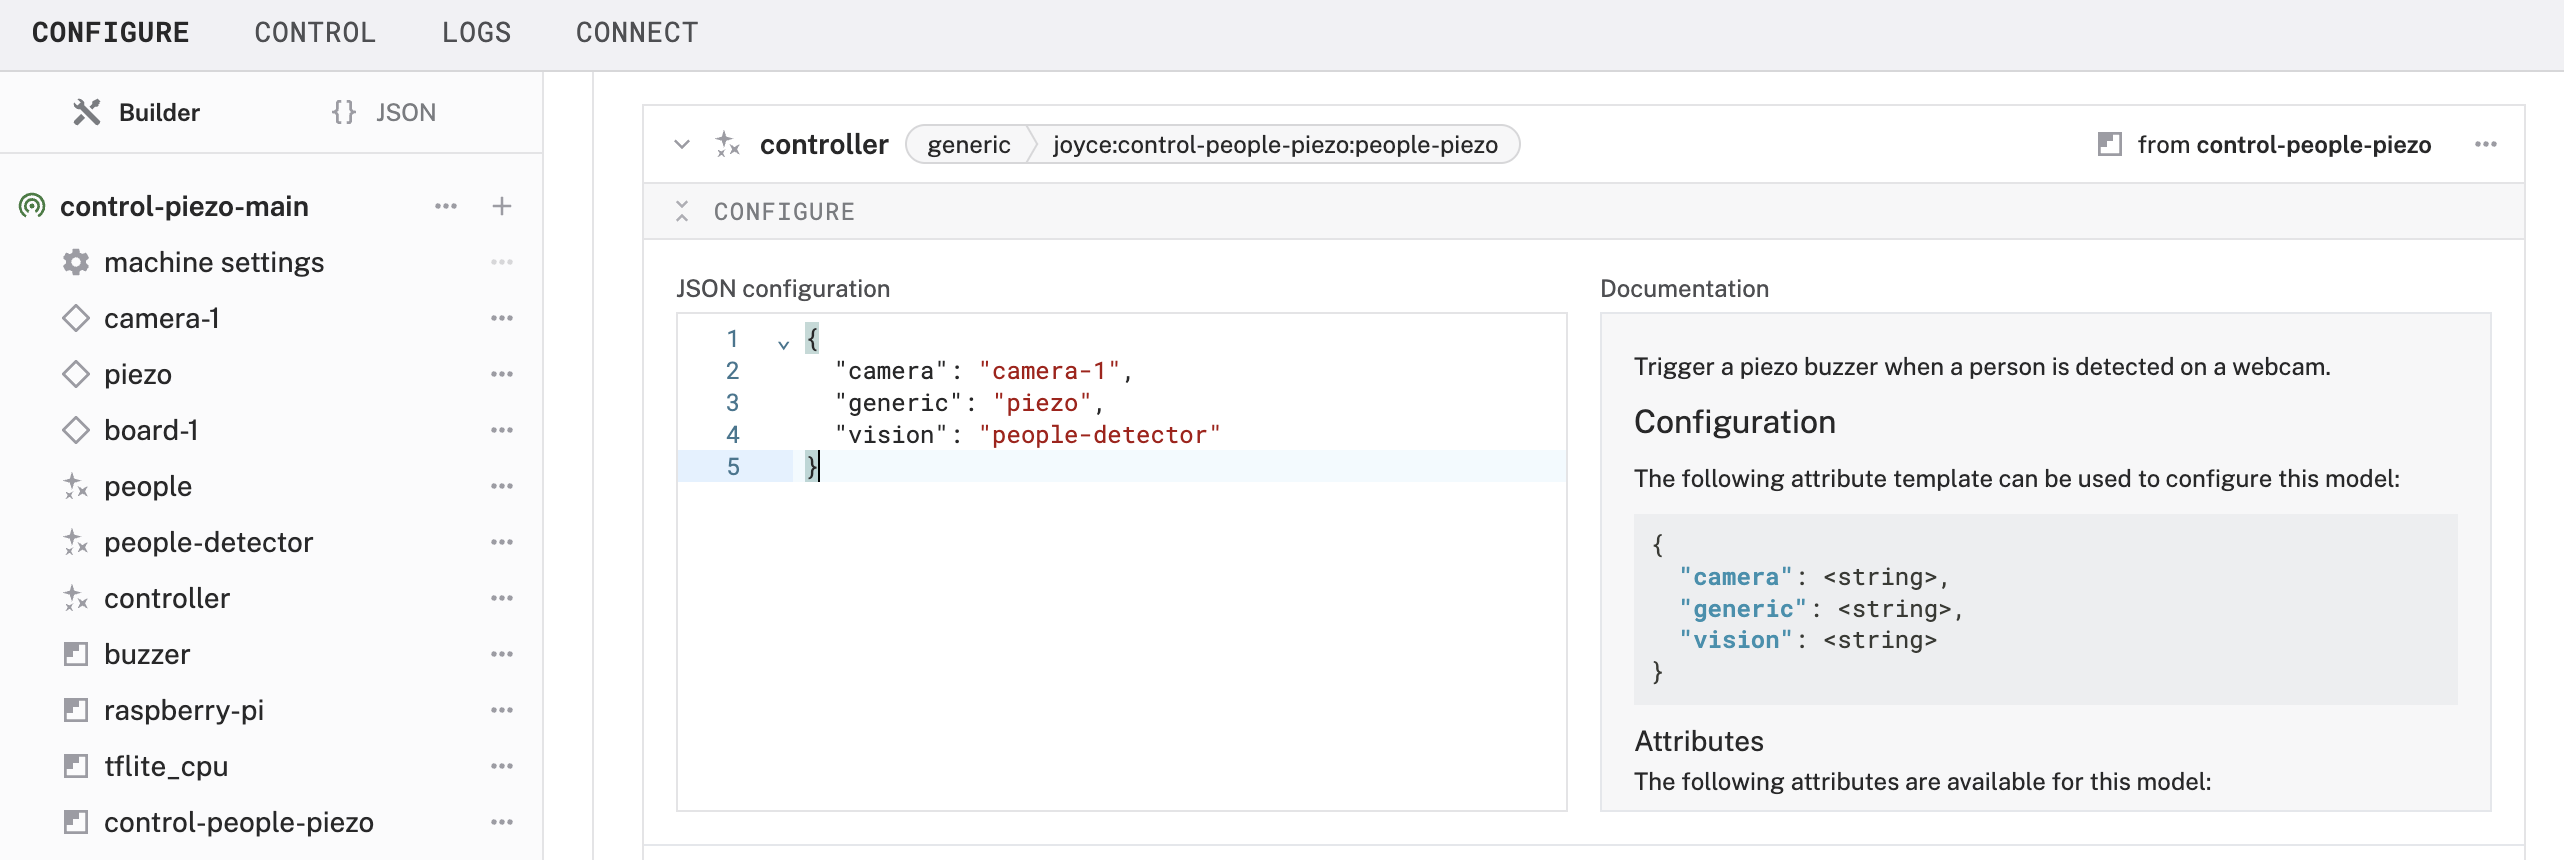2564x860 pixels.
Task: Select board-1 in the sidebar
Action: click(x=151, y=430)
